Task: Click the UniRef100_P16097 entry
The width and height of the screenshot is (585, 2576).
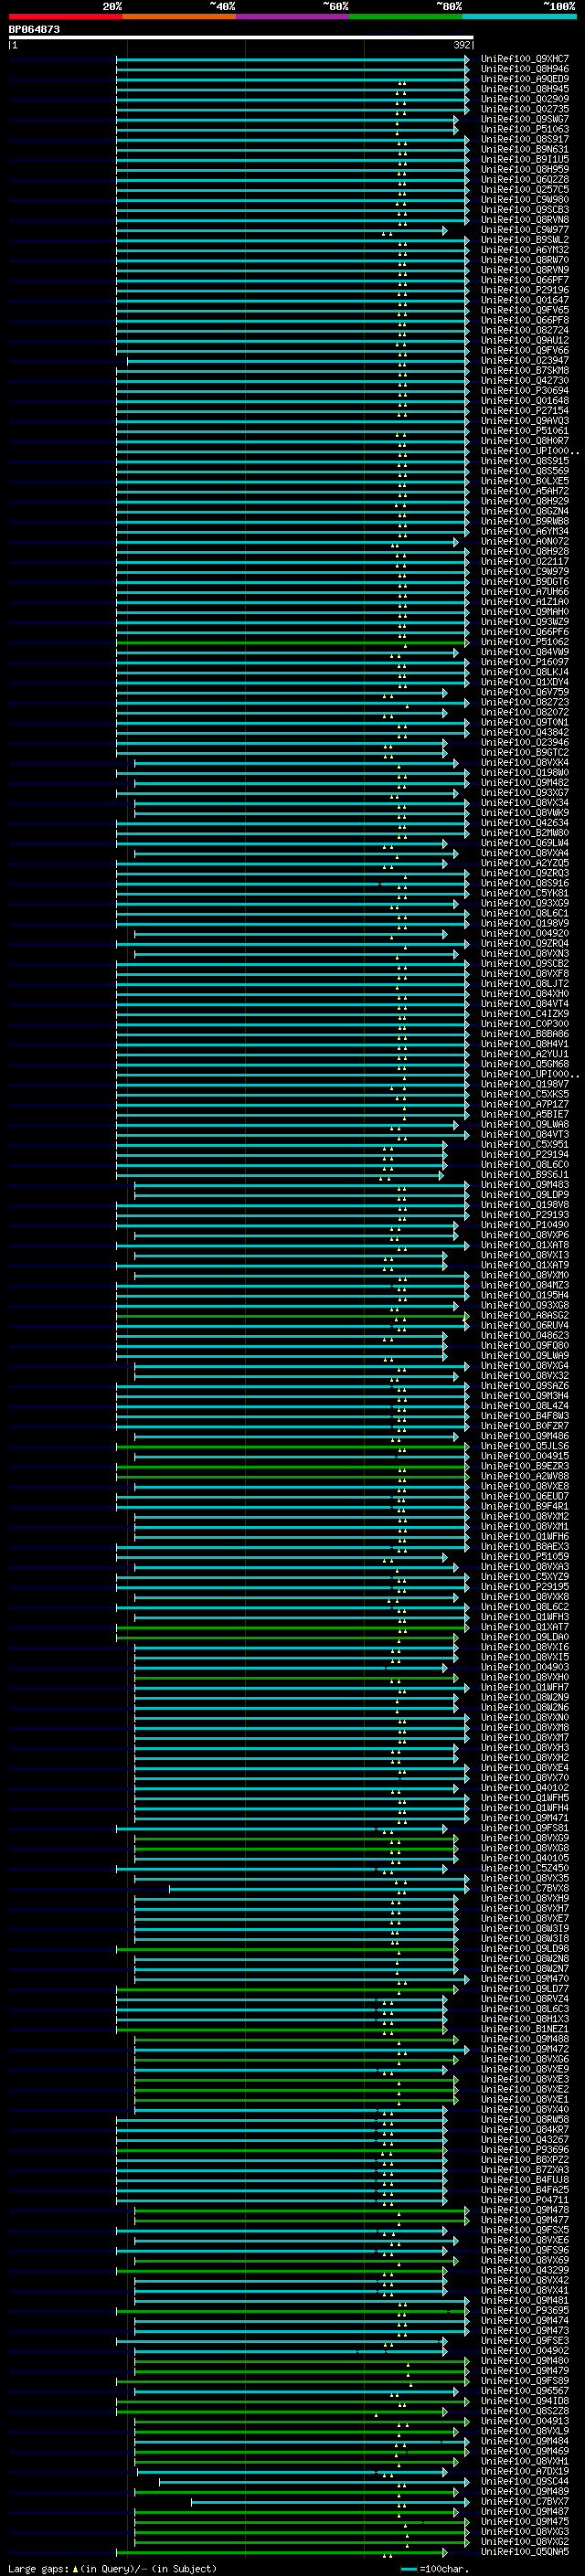Action: click(x=525, y=662)
